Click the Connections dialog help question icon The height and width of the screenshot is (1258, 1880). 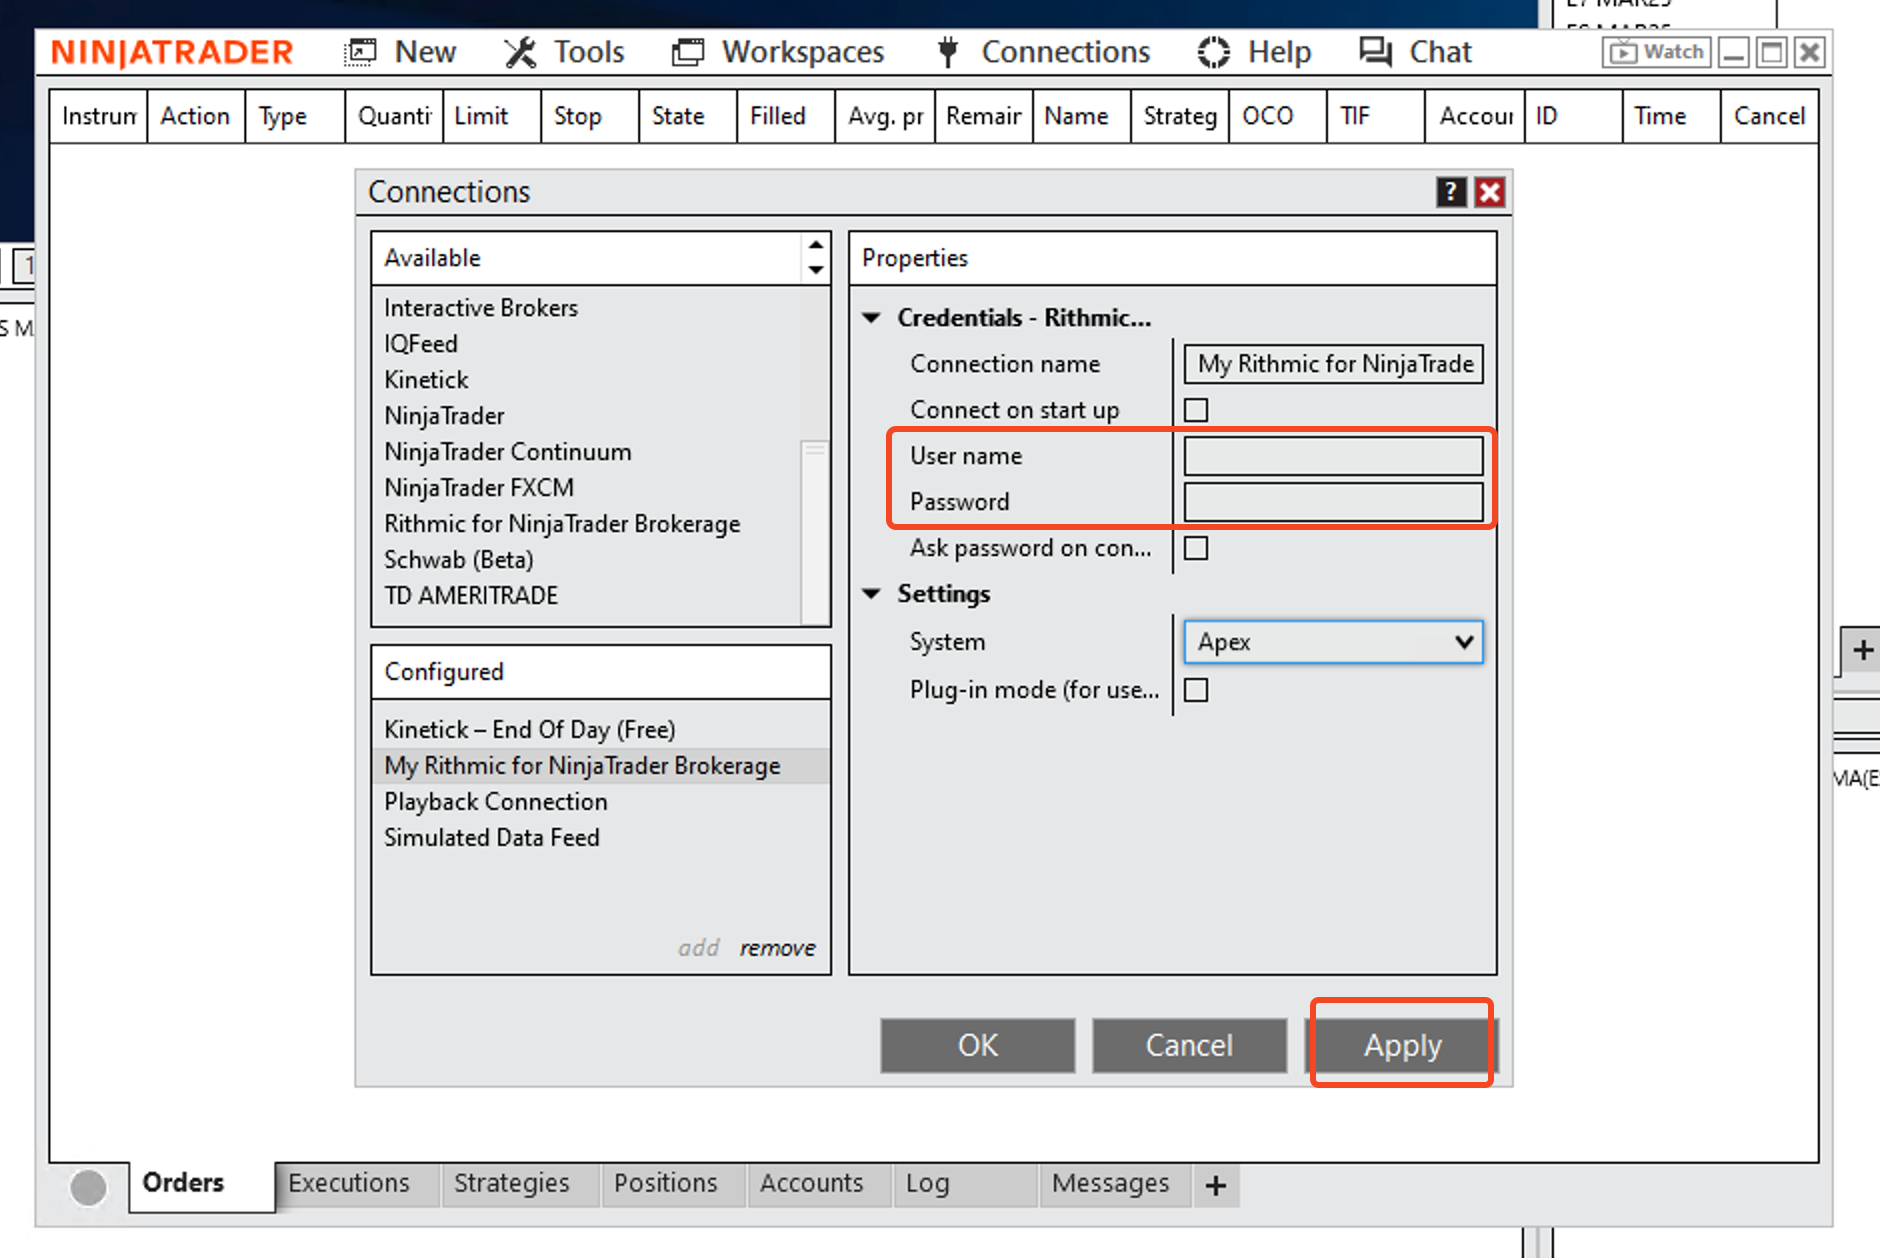point(1451,192)
